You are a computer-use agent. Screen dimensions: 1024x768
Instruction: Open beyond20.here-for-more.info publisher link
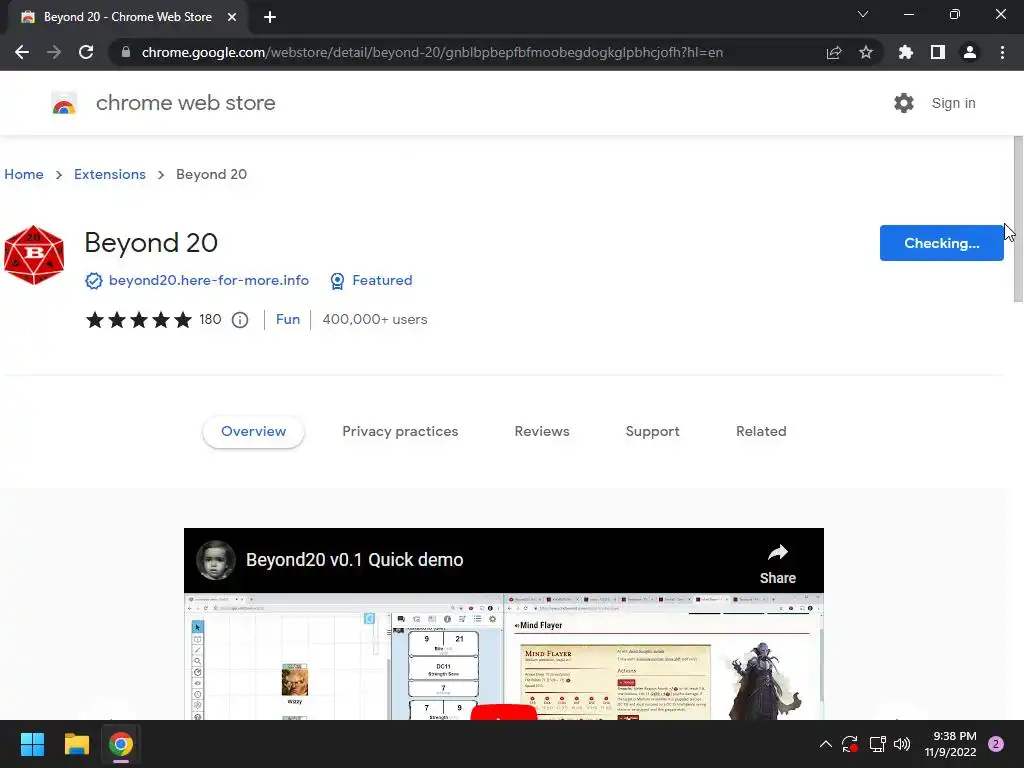click(x=209, y=280)
